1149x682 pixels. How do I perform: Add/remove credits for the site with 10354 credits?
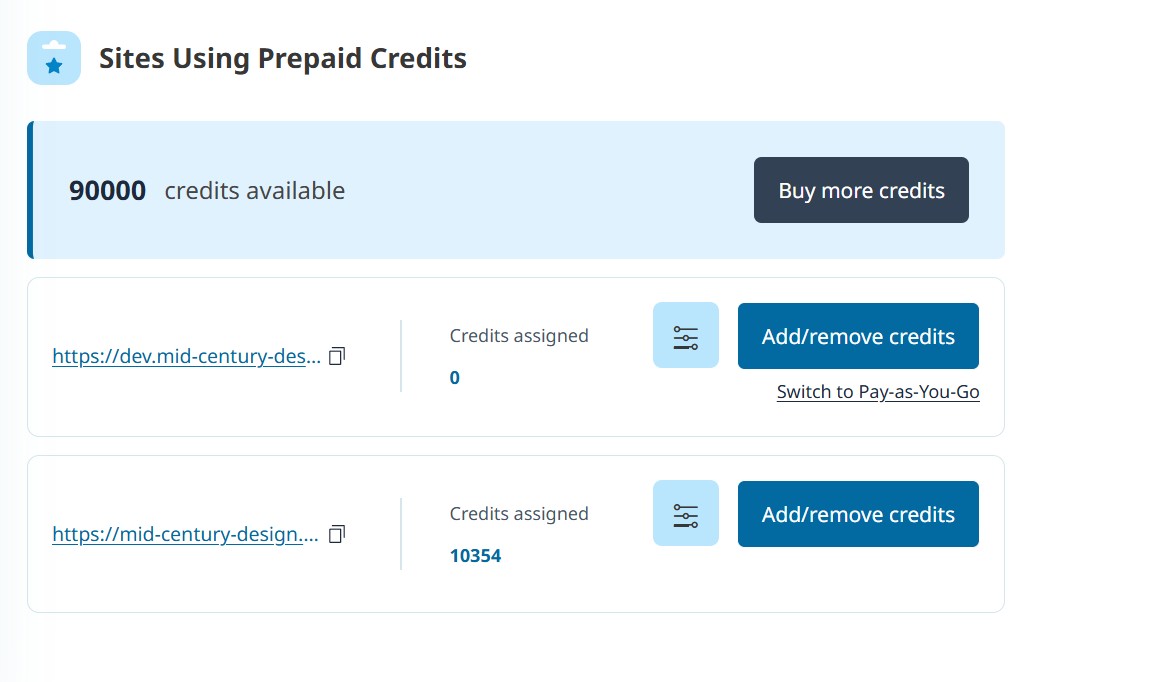858,514
